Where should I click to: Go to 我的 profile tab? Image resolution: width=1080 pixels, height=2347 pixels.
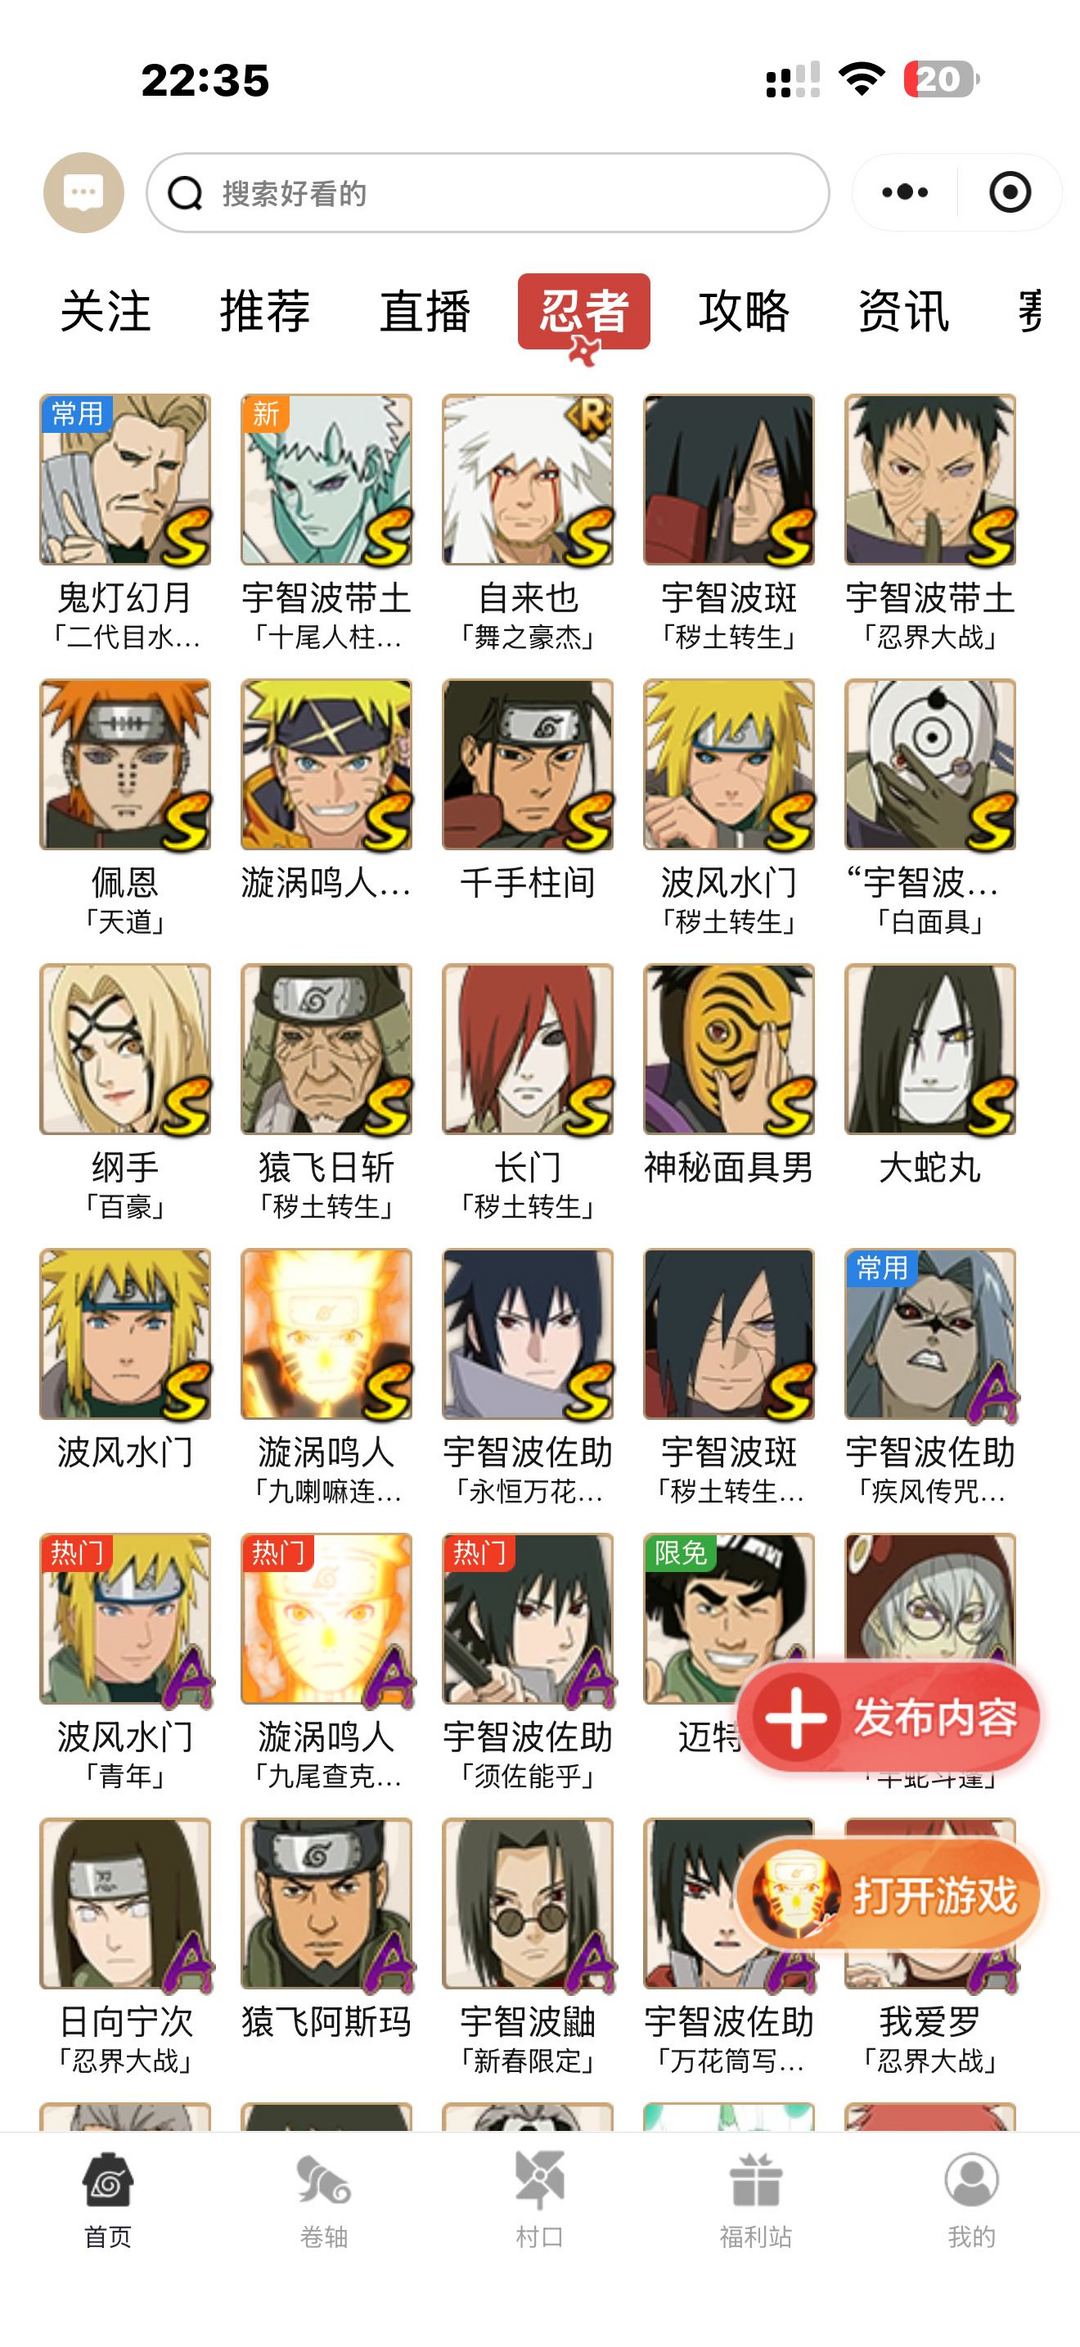click(972, 2200)
